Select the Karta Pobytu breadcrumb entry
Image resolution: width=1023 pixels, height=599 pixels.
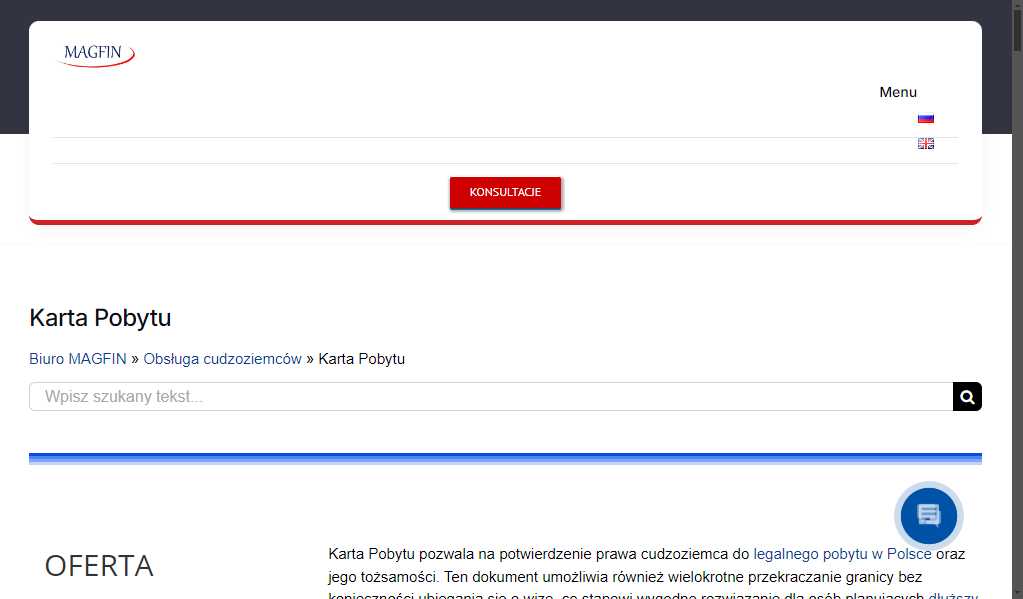tap(361, 358)
